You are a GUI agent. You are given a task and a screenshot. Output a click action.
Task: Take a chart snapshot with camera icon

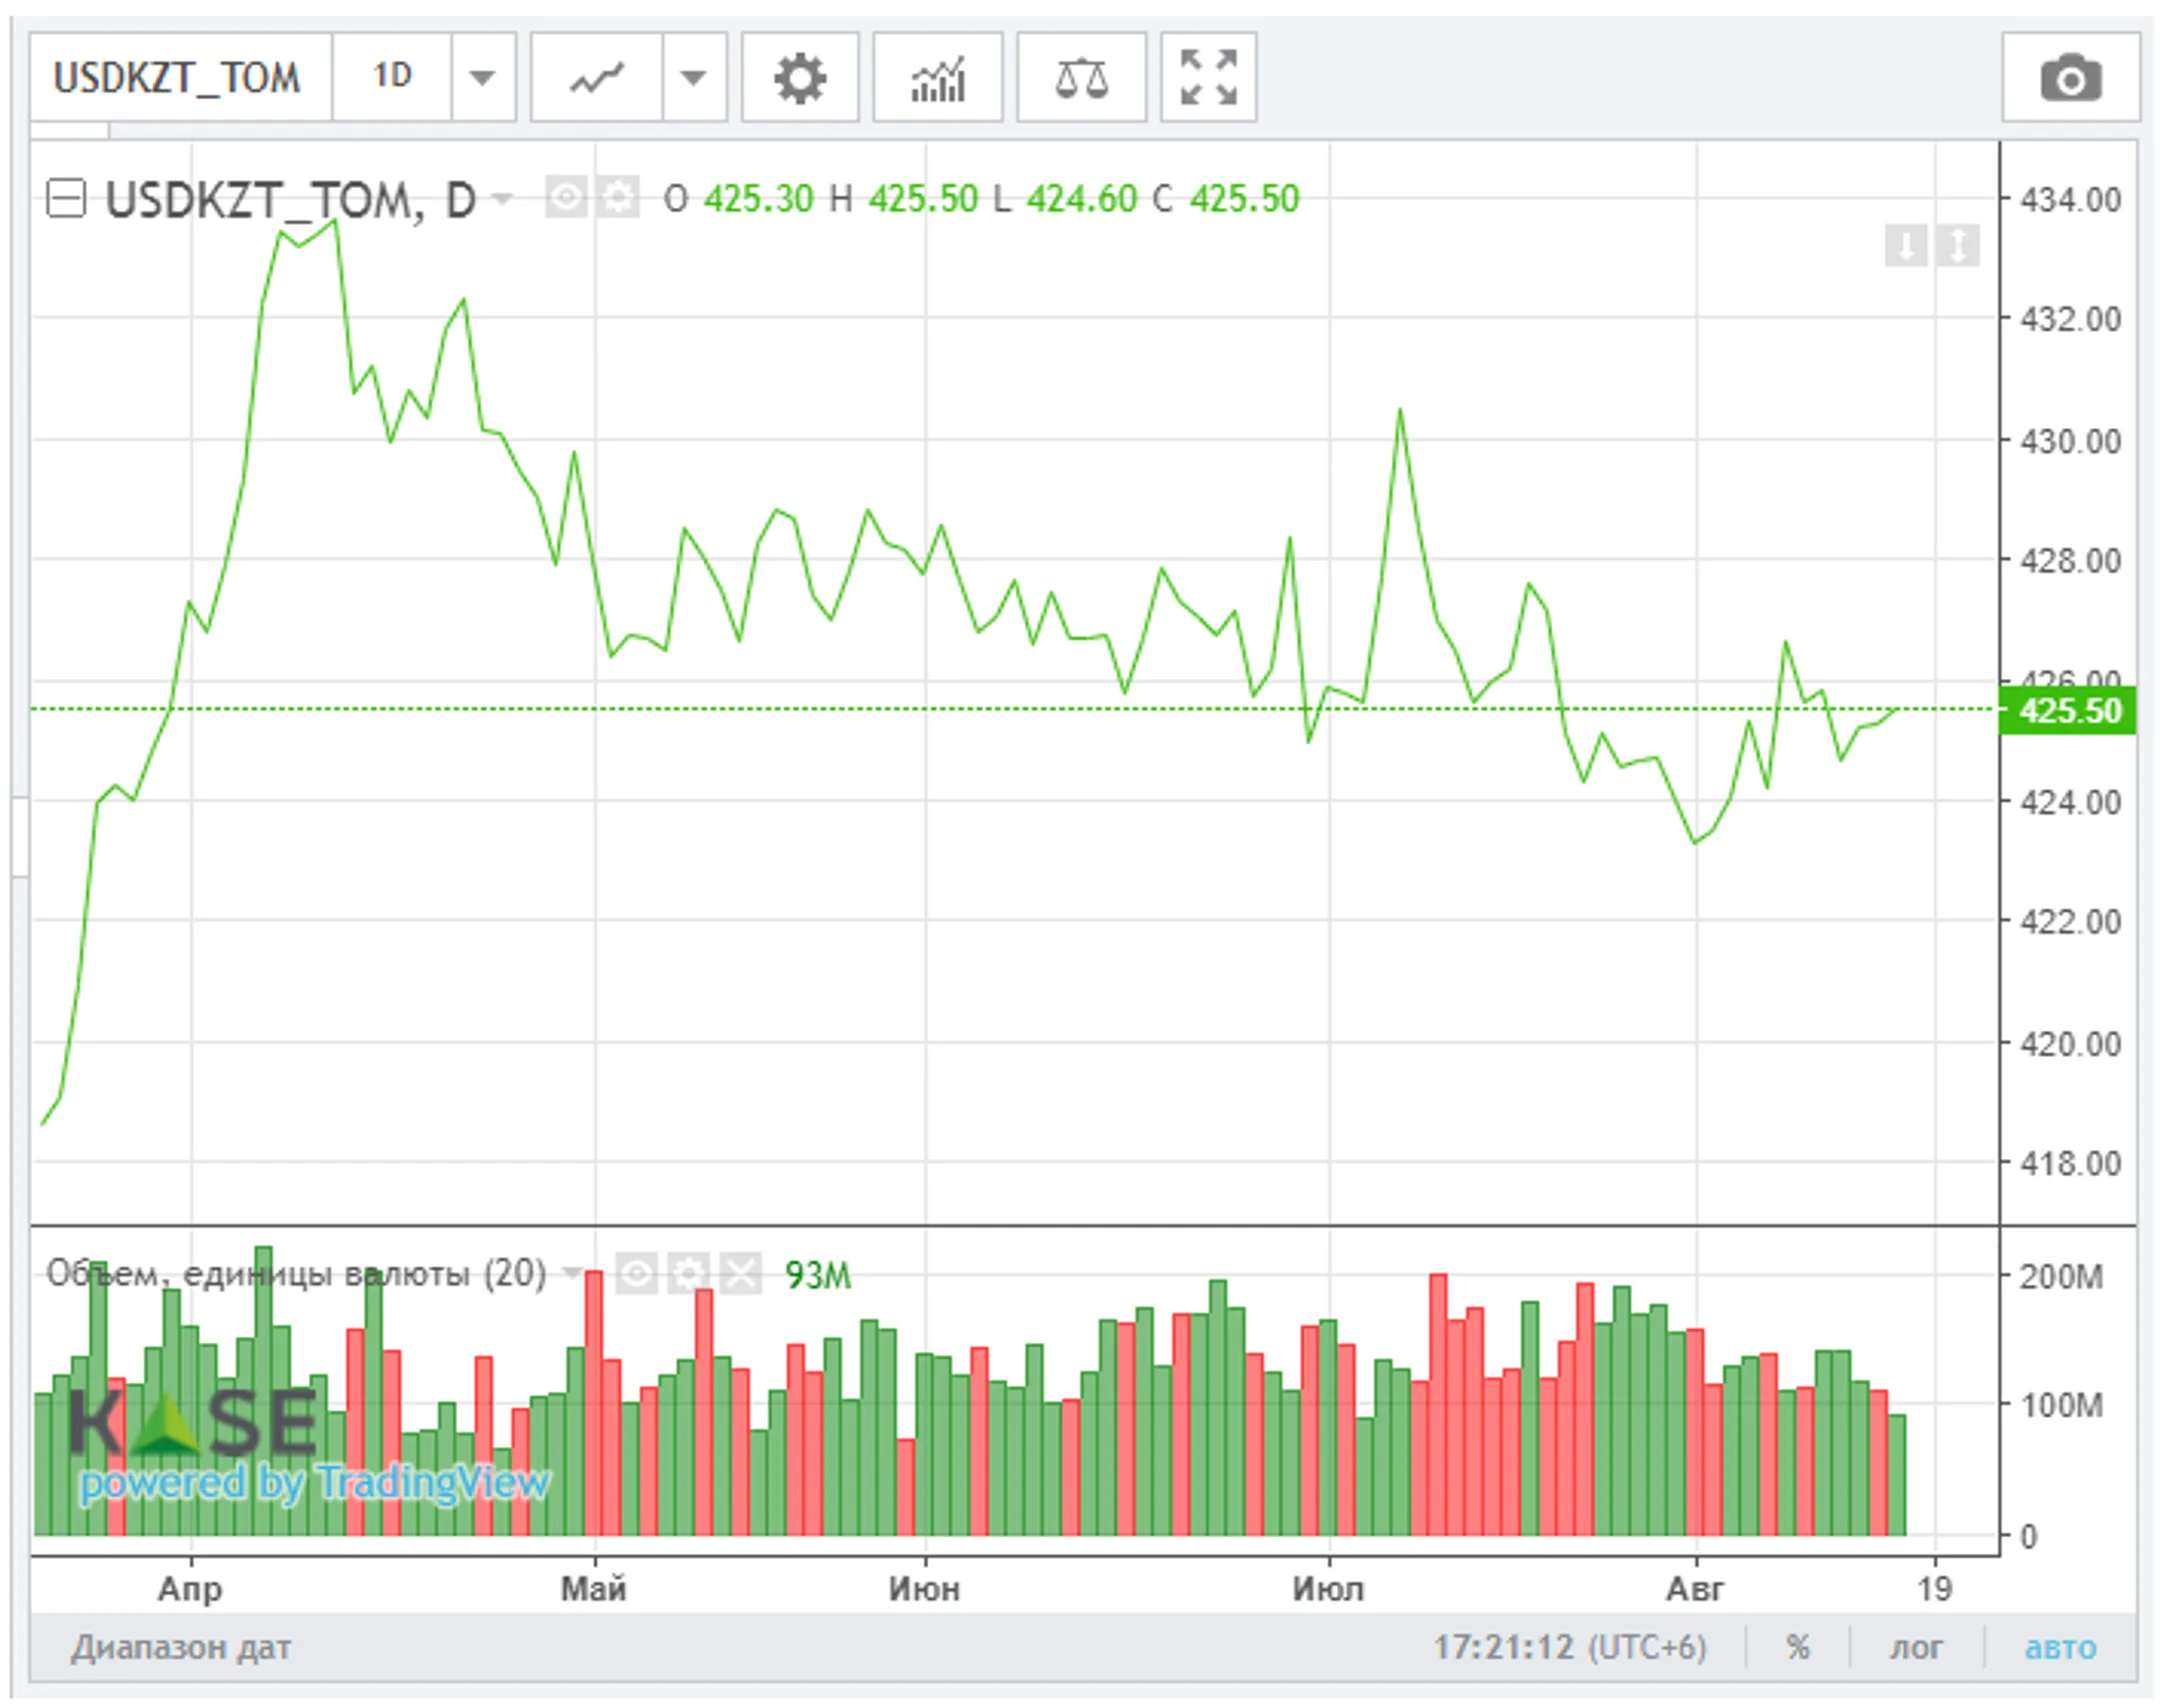click(x=2070, y=78)
